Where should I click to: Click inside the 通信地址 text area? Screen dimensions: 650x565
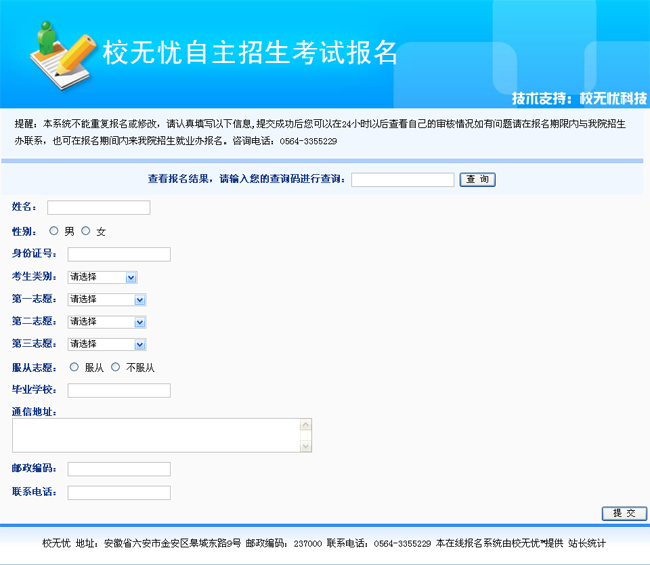tap(156, 435)
